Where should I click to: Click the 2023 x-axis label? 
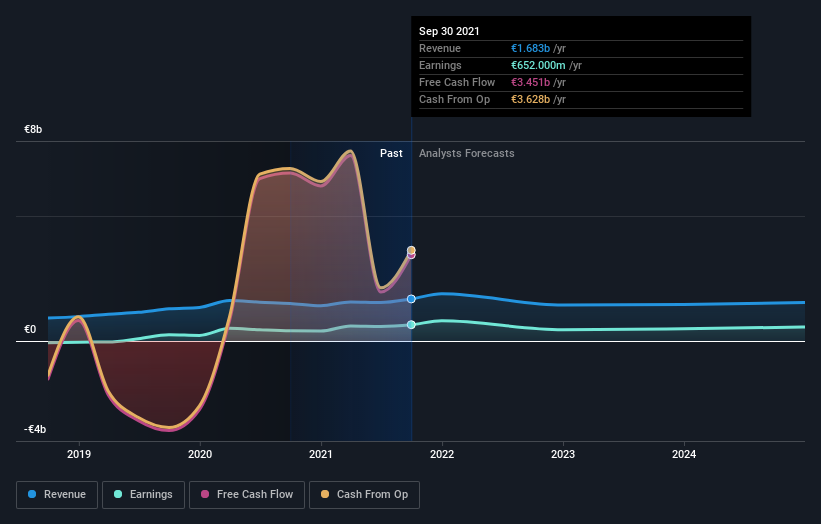click(x=563, y=454)
